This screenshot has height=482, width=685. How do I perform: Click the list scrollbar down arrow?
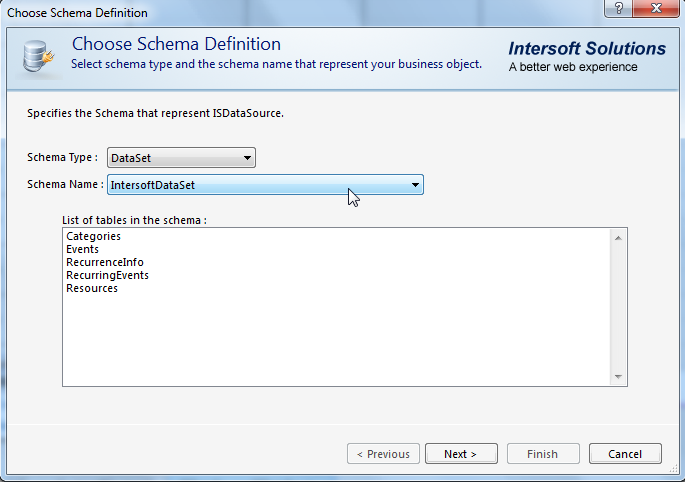click(x=618, y=376)
